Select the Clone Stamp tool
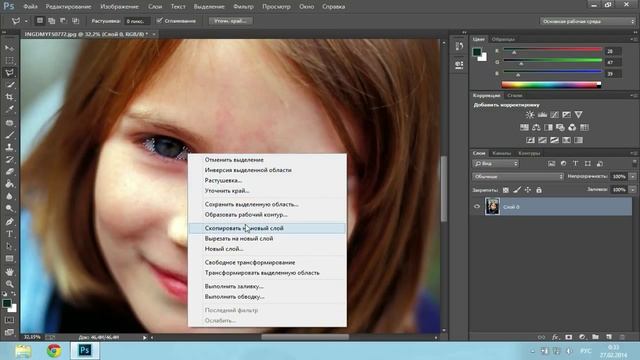Screen dimensions: 640x360 [9, 147]
